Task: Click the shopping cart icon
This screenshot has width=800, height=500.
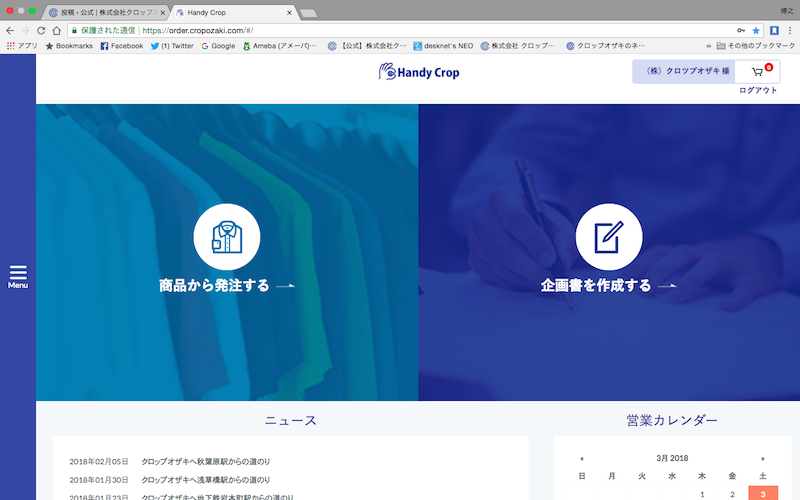Action: coord(758,72)
